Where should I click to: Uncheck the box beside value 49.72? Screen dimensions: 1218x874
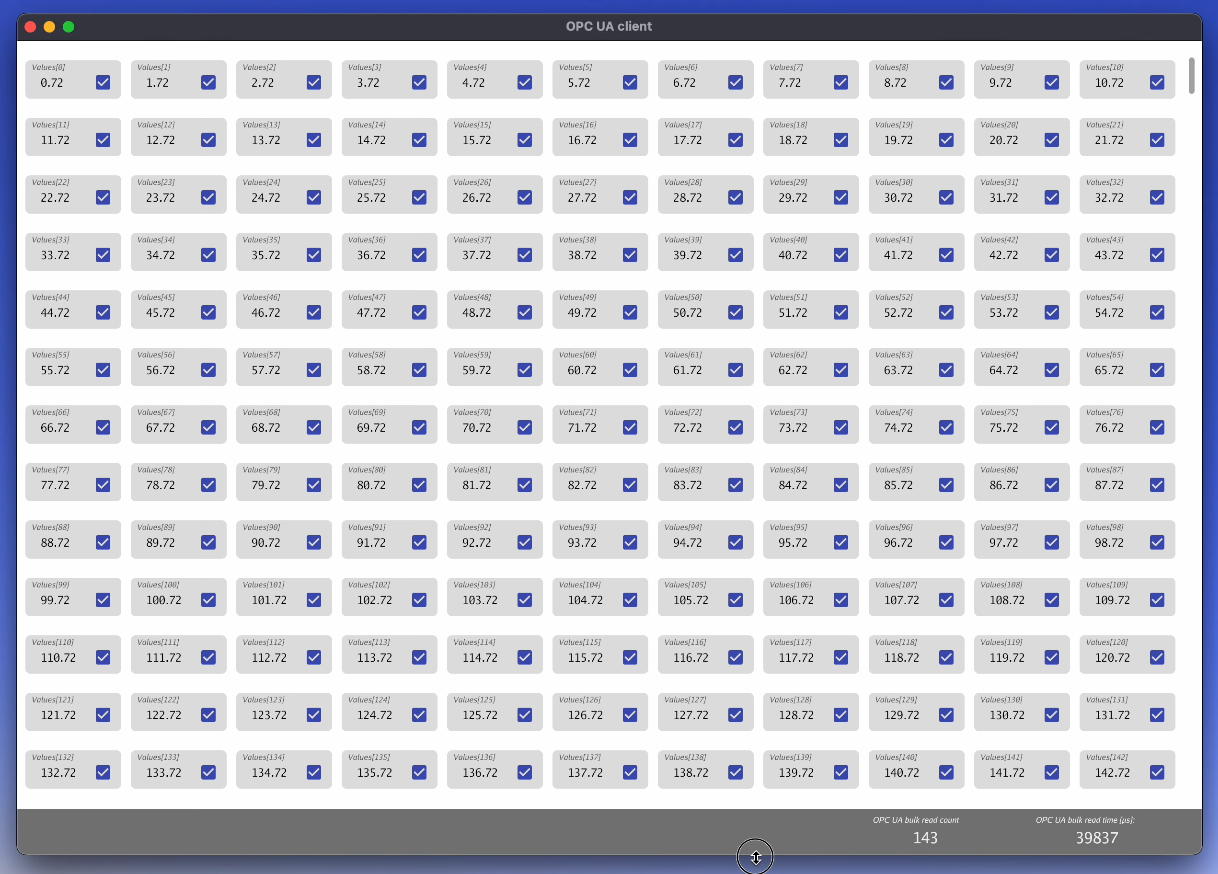pyautogui.click(x=630, y=313)
